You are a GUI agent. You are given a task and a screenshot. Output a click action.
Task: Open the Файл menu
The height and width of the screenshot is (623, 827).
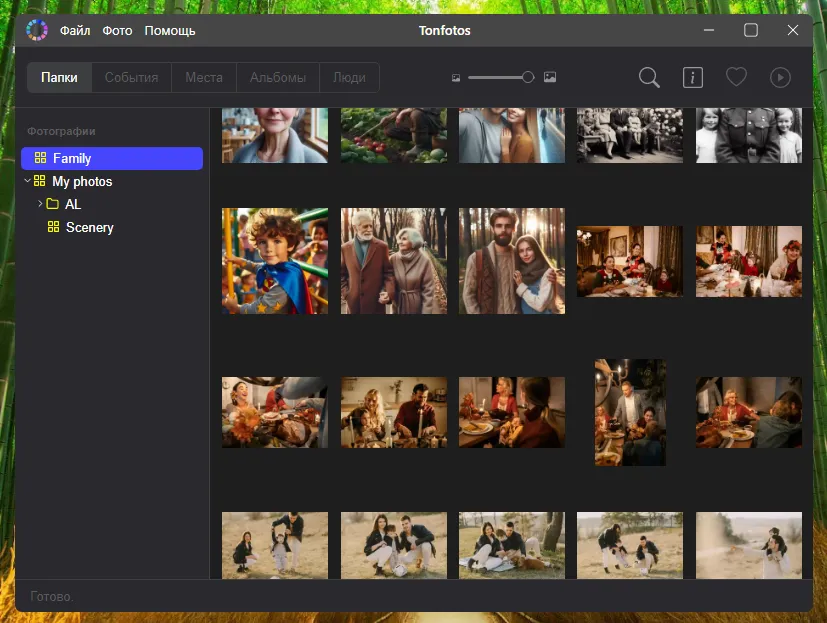point(75,30)
